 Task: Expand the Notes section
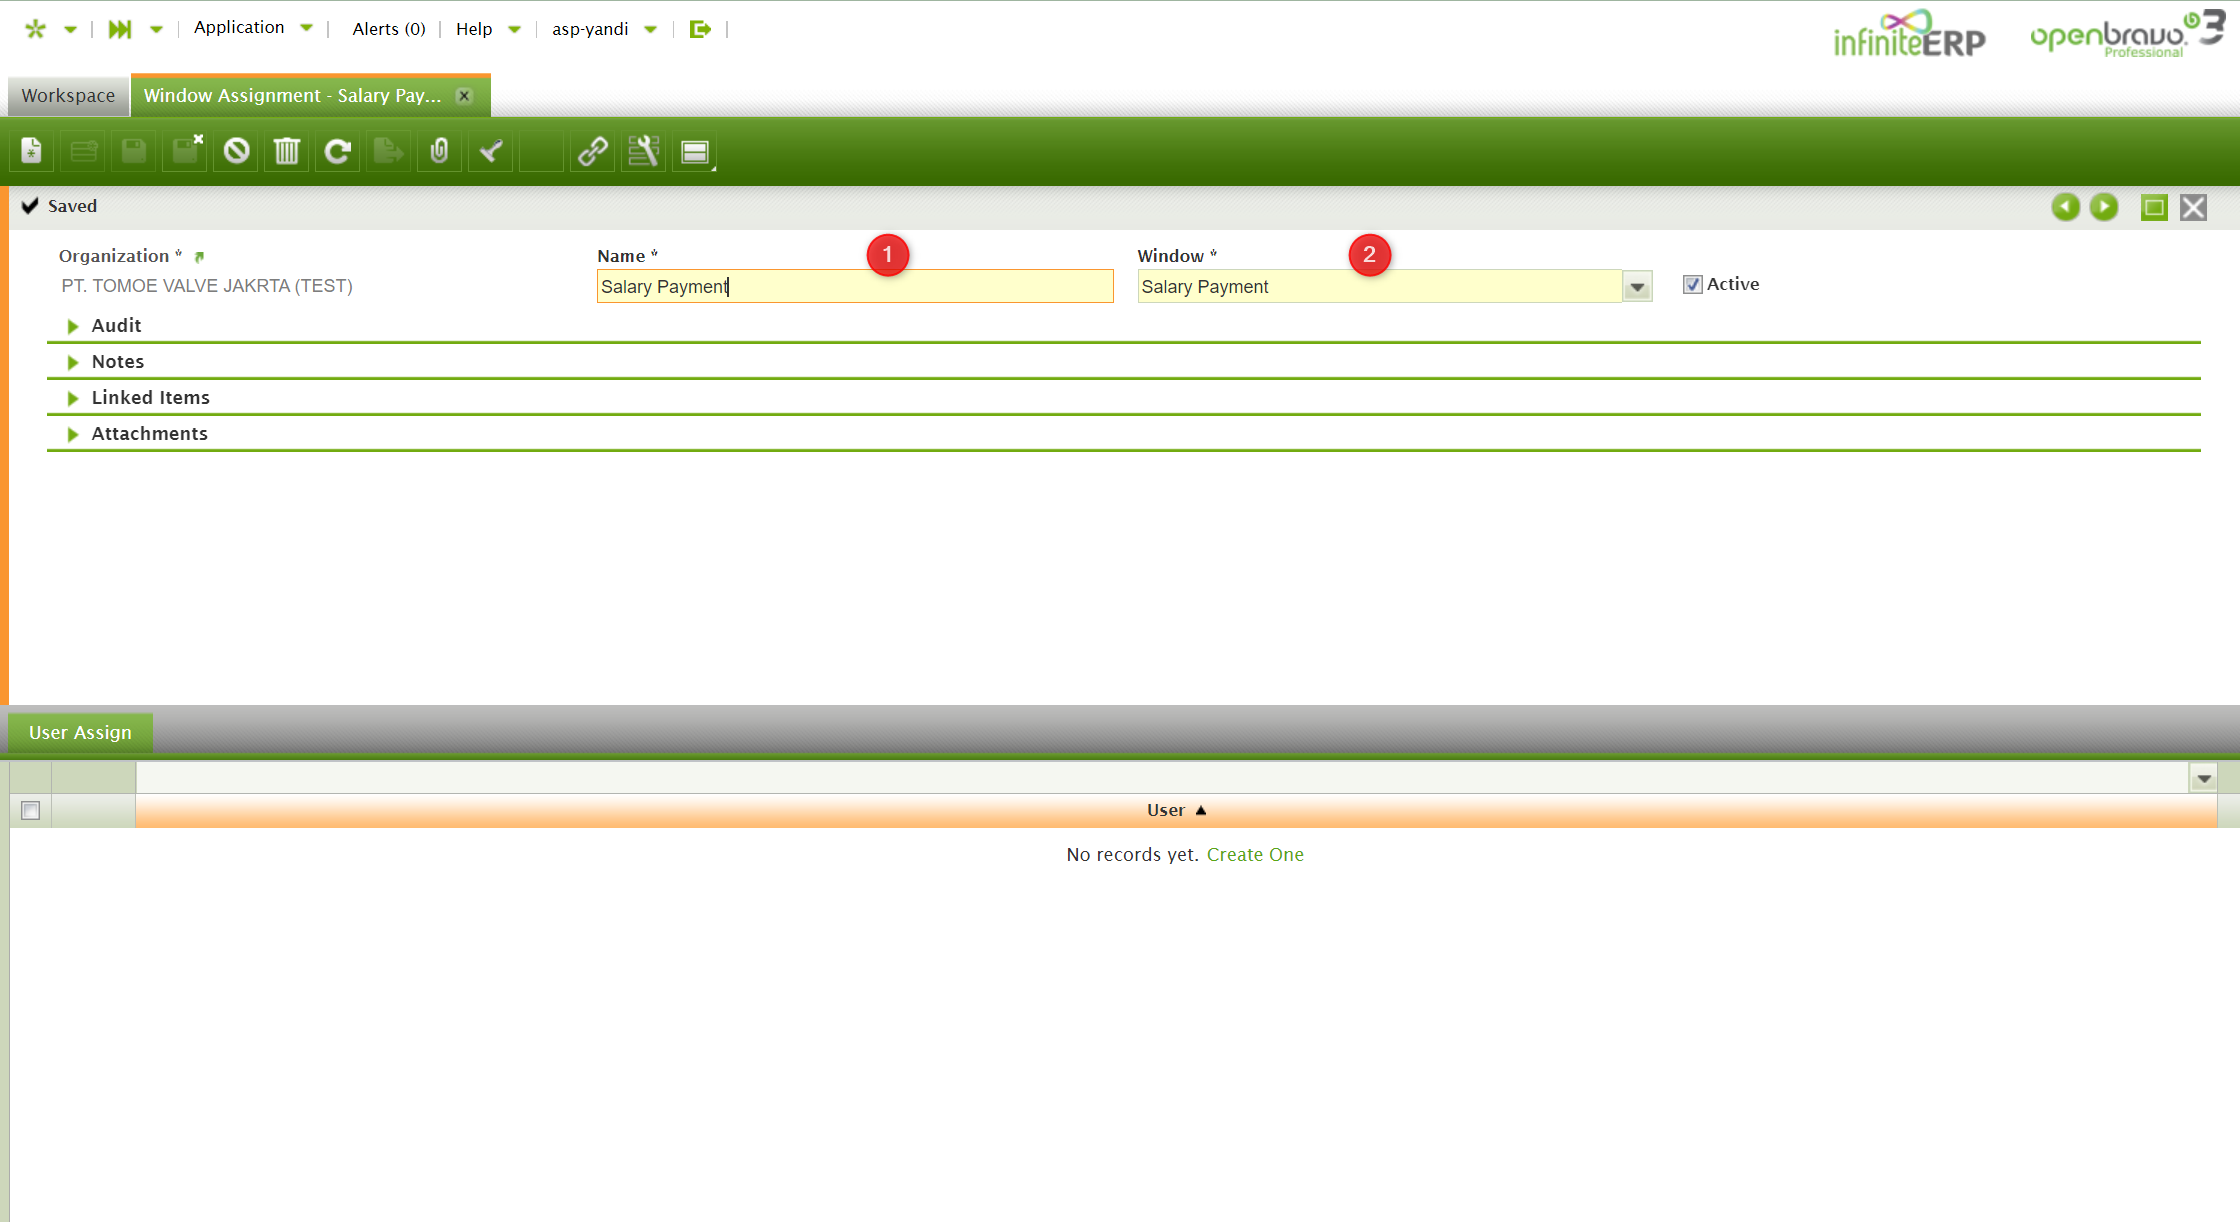click(117, 362)
